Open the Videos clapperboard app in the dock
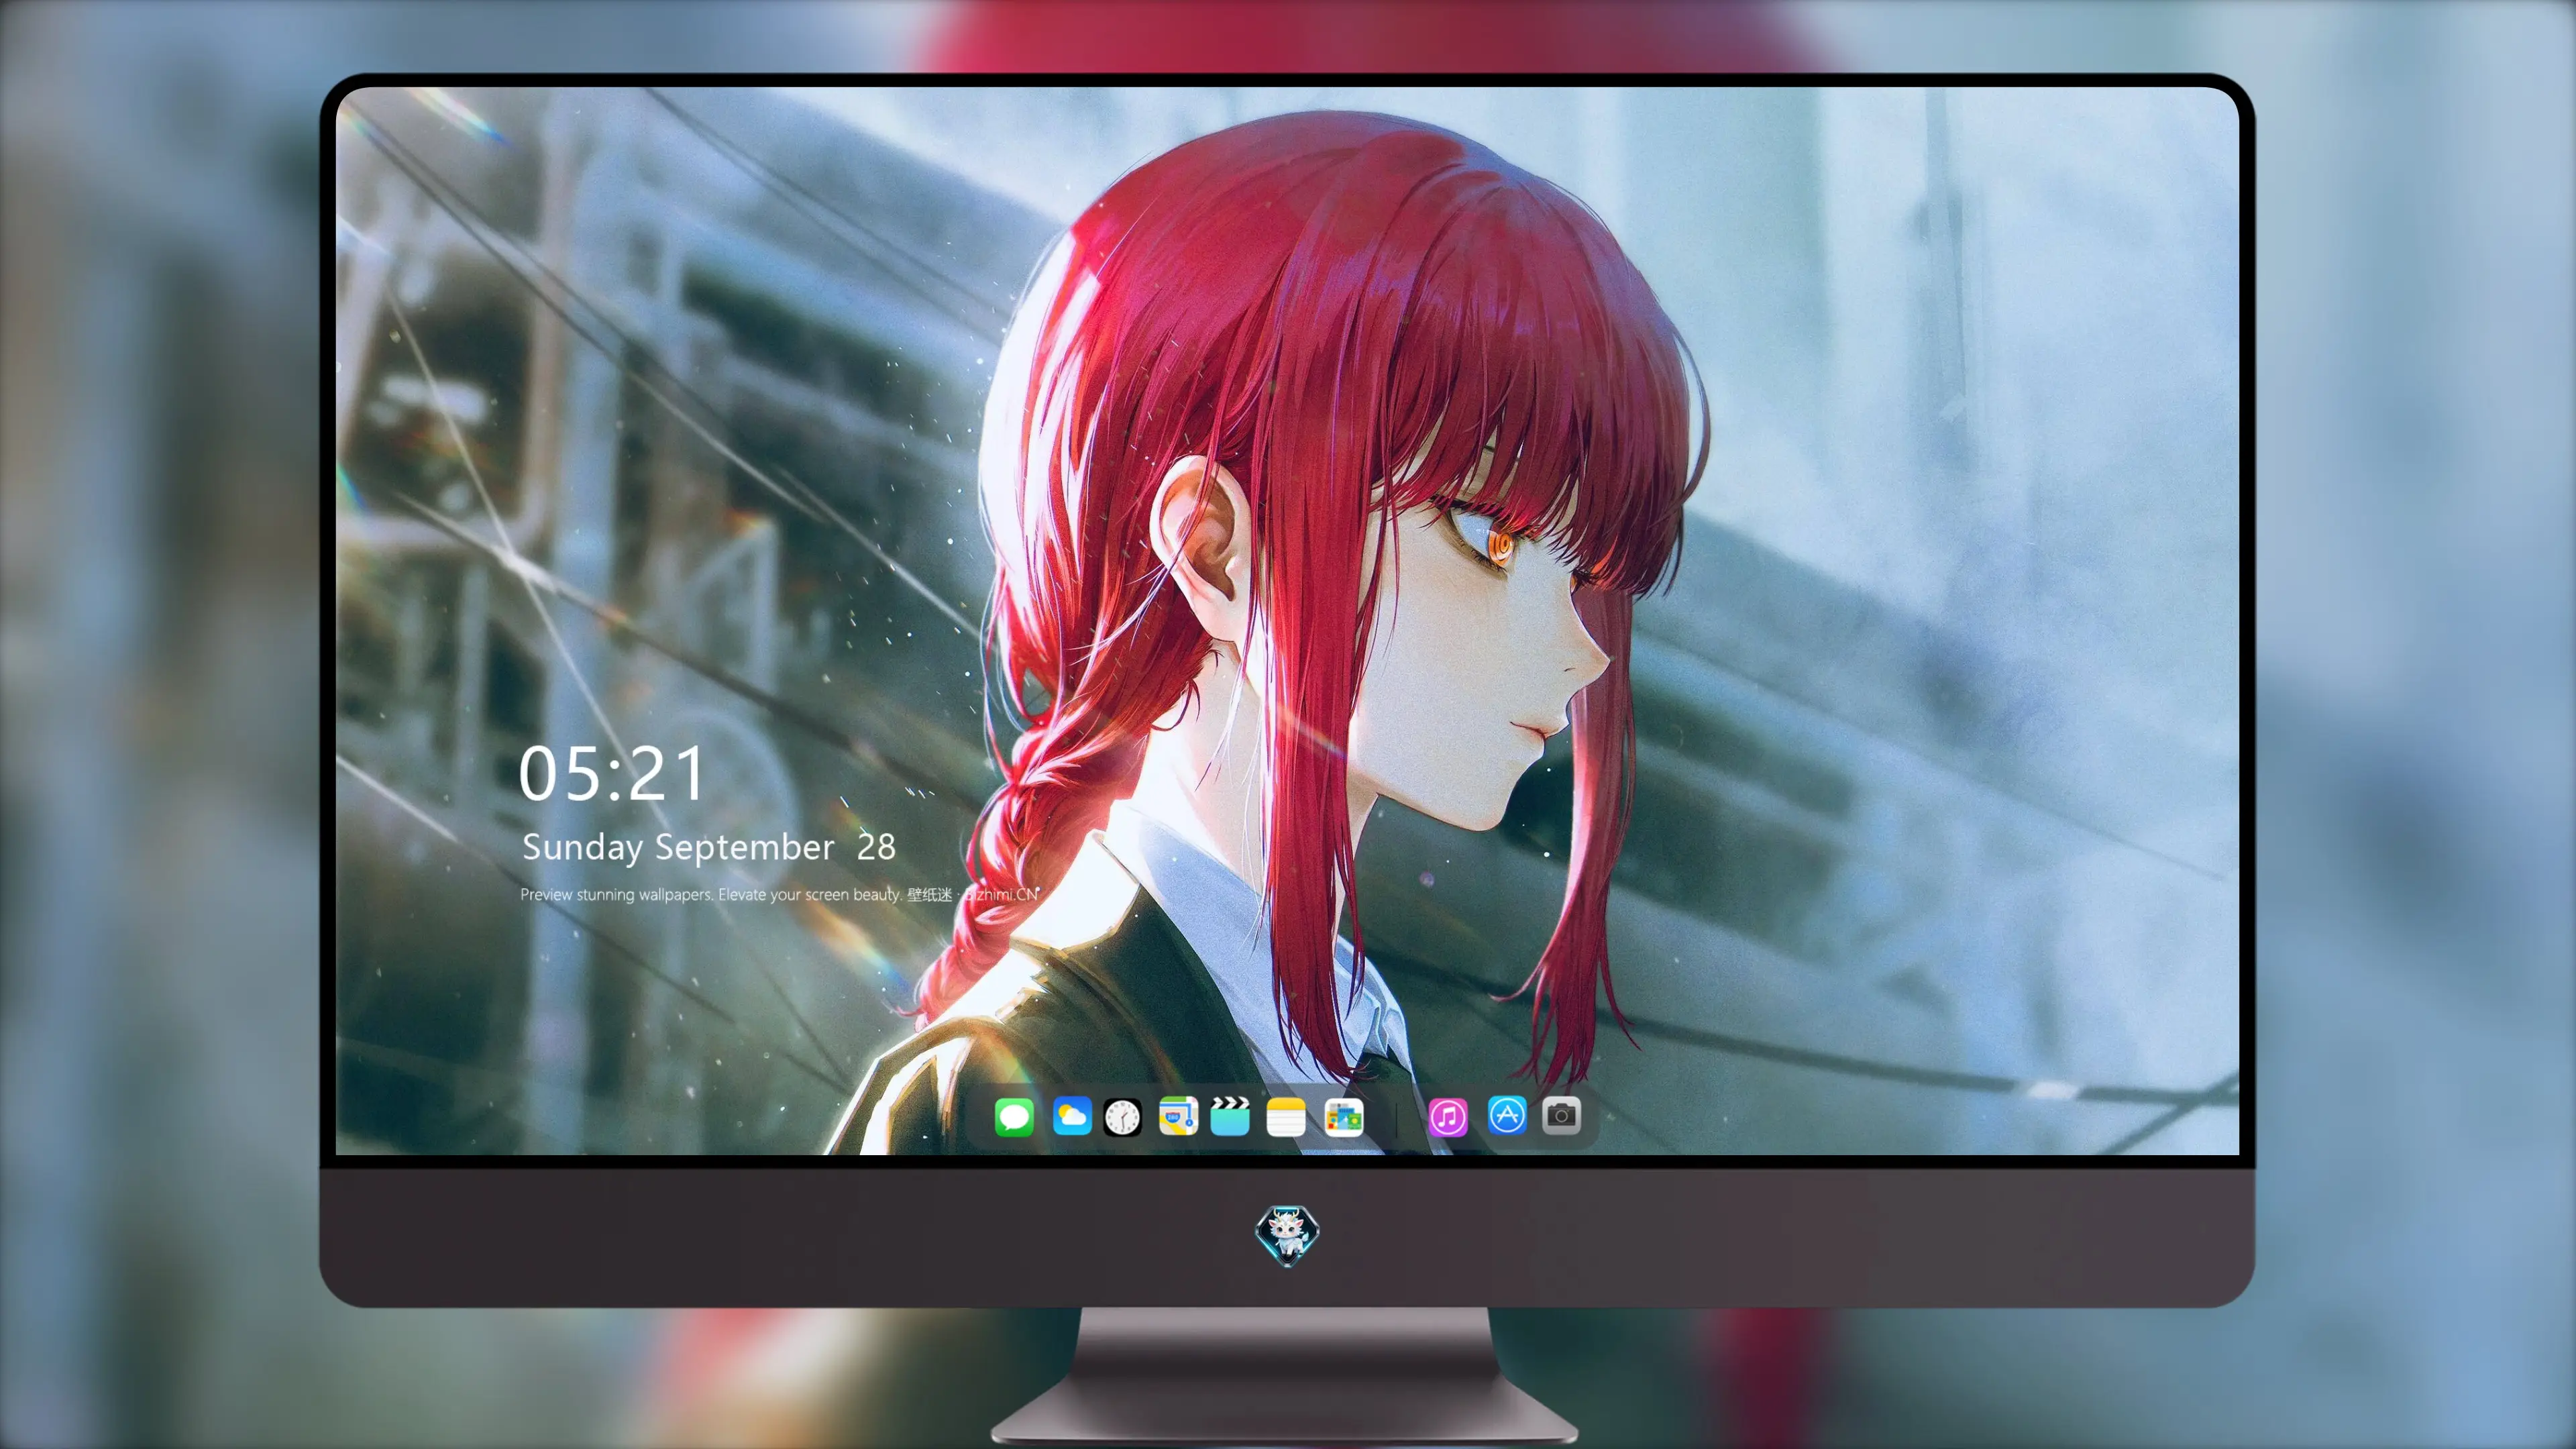 coord(1230,1116)
